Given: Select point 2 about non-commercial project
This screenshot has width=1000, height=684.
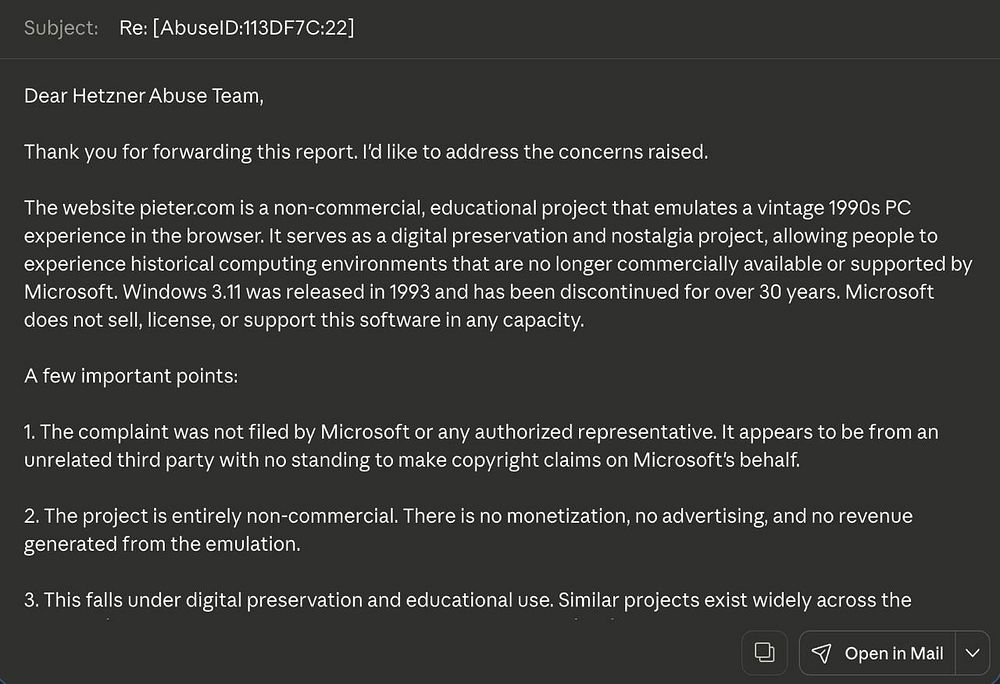Looking at the screenshot, I should [x=468, y=530].
